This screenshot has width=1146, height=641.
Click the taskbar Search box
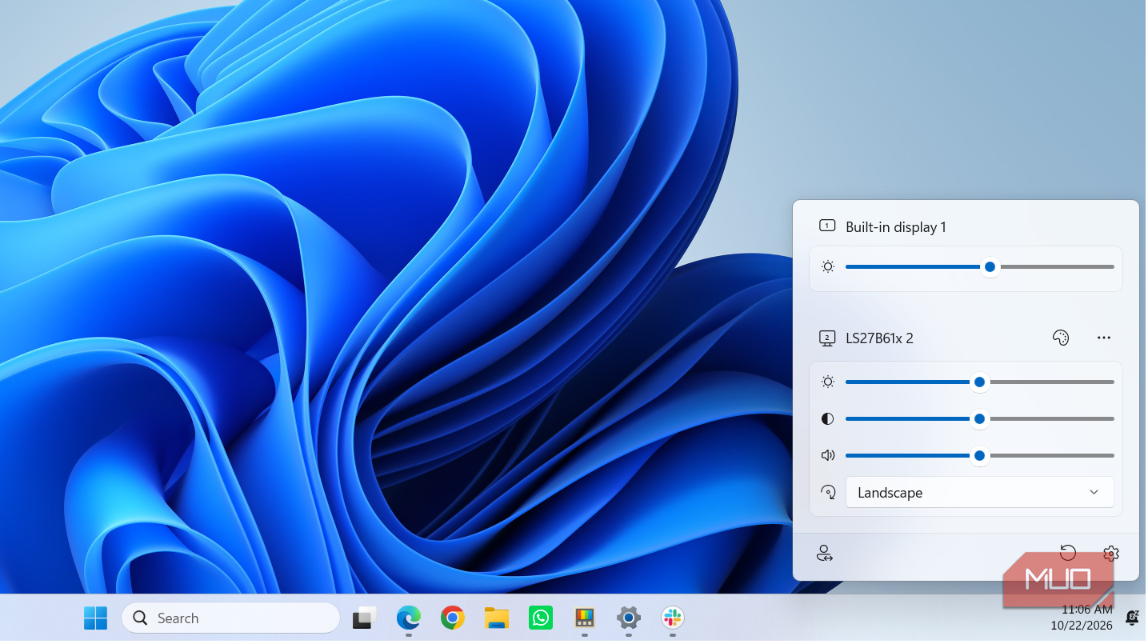pyautogui.click(x=230, y=618)
